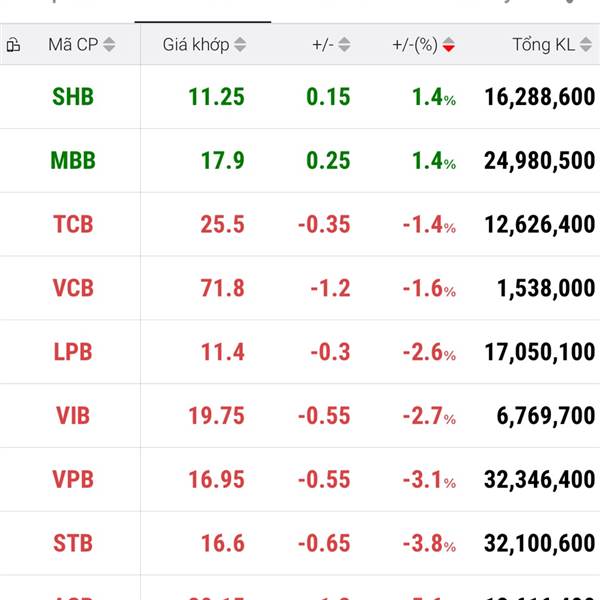Click LPB percent change -2.6%
This screenshot has width=600, height=600.
[x=429, y=352]
